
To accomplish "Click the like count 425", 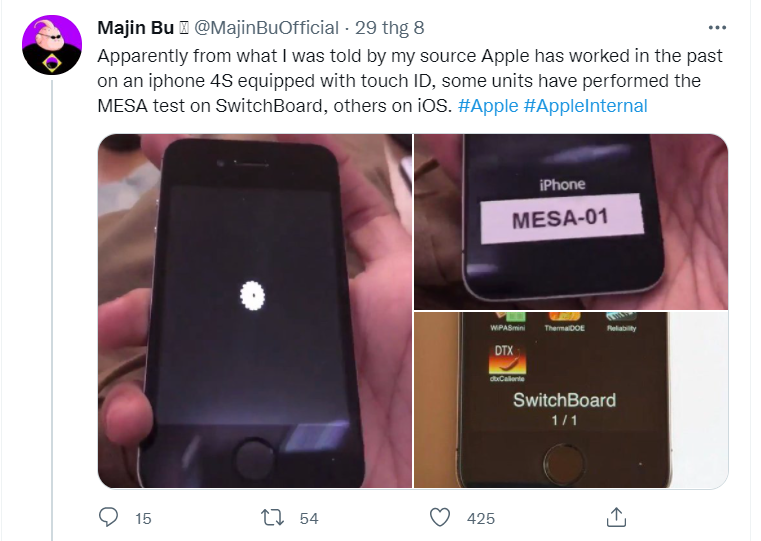I will click(480, 518).
